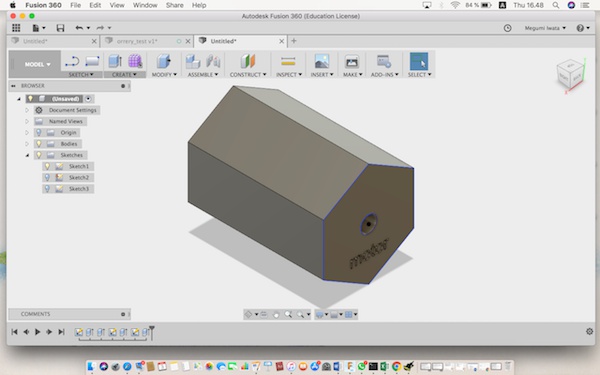Play the timeline
The height and width of the screenshot is (375, 600).
tap(38, 332)
